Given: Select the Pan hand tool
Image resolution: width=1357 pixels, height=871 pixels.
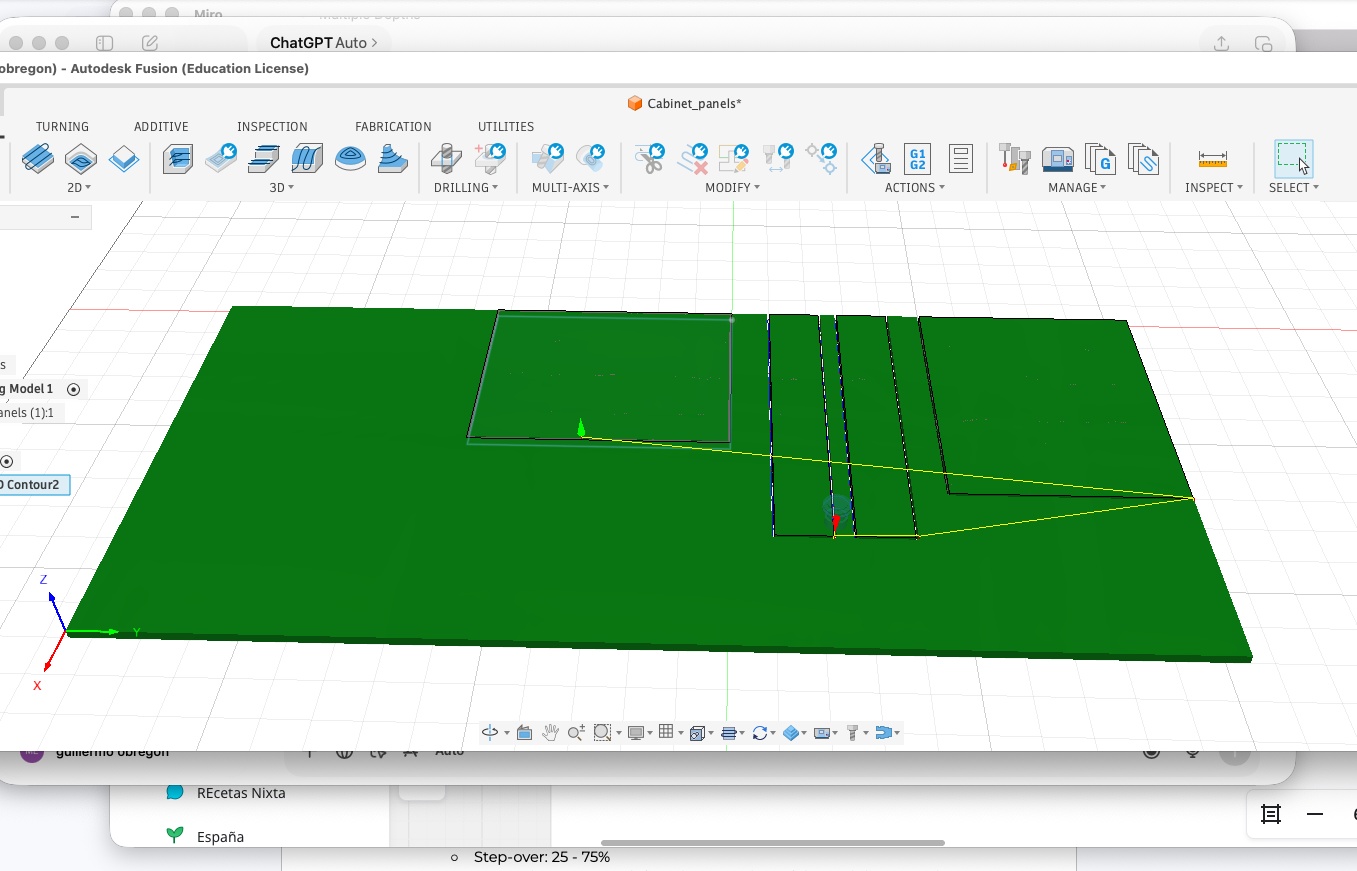Looking at the screenshot, I should pyautogui.click(x=550, y=733).
